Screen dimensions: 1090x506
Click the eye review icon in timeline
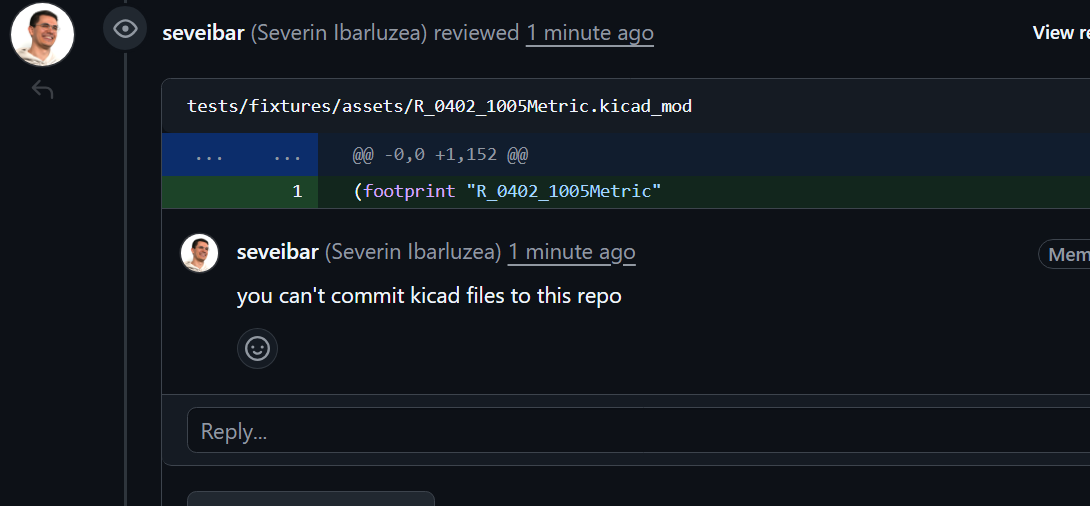[125, 29]
